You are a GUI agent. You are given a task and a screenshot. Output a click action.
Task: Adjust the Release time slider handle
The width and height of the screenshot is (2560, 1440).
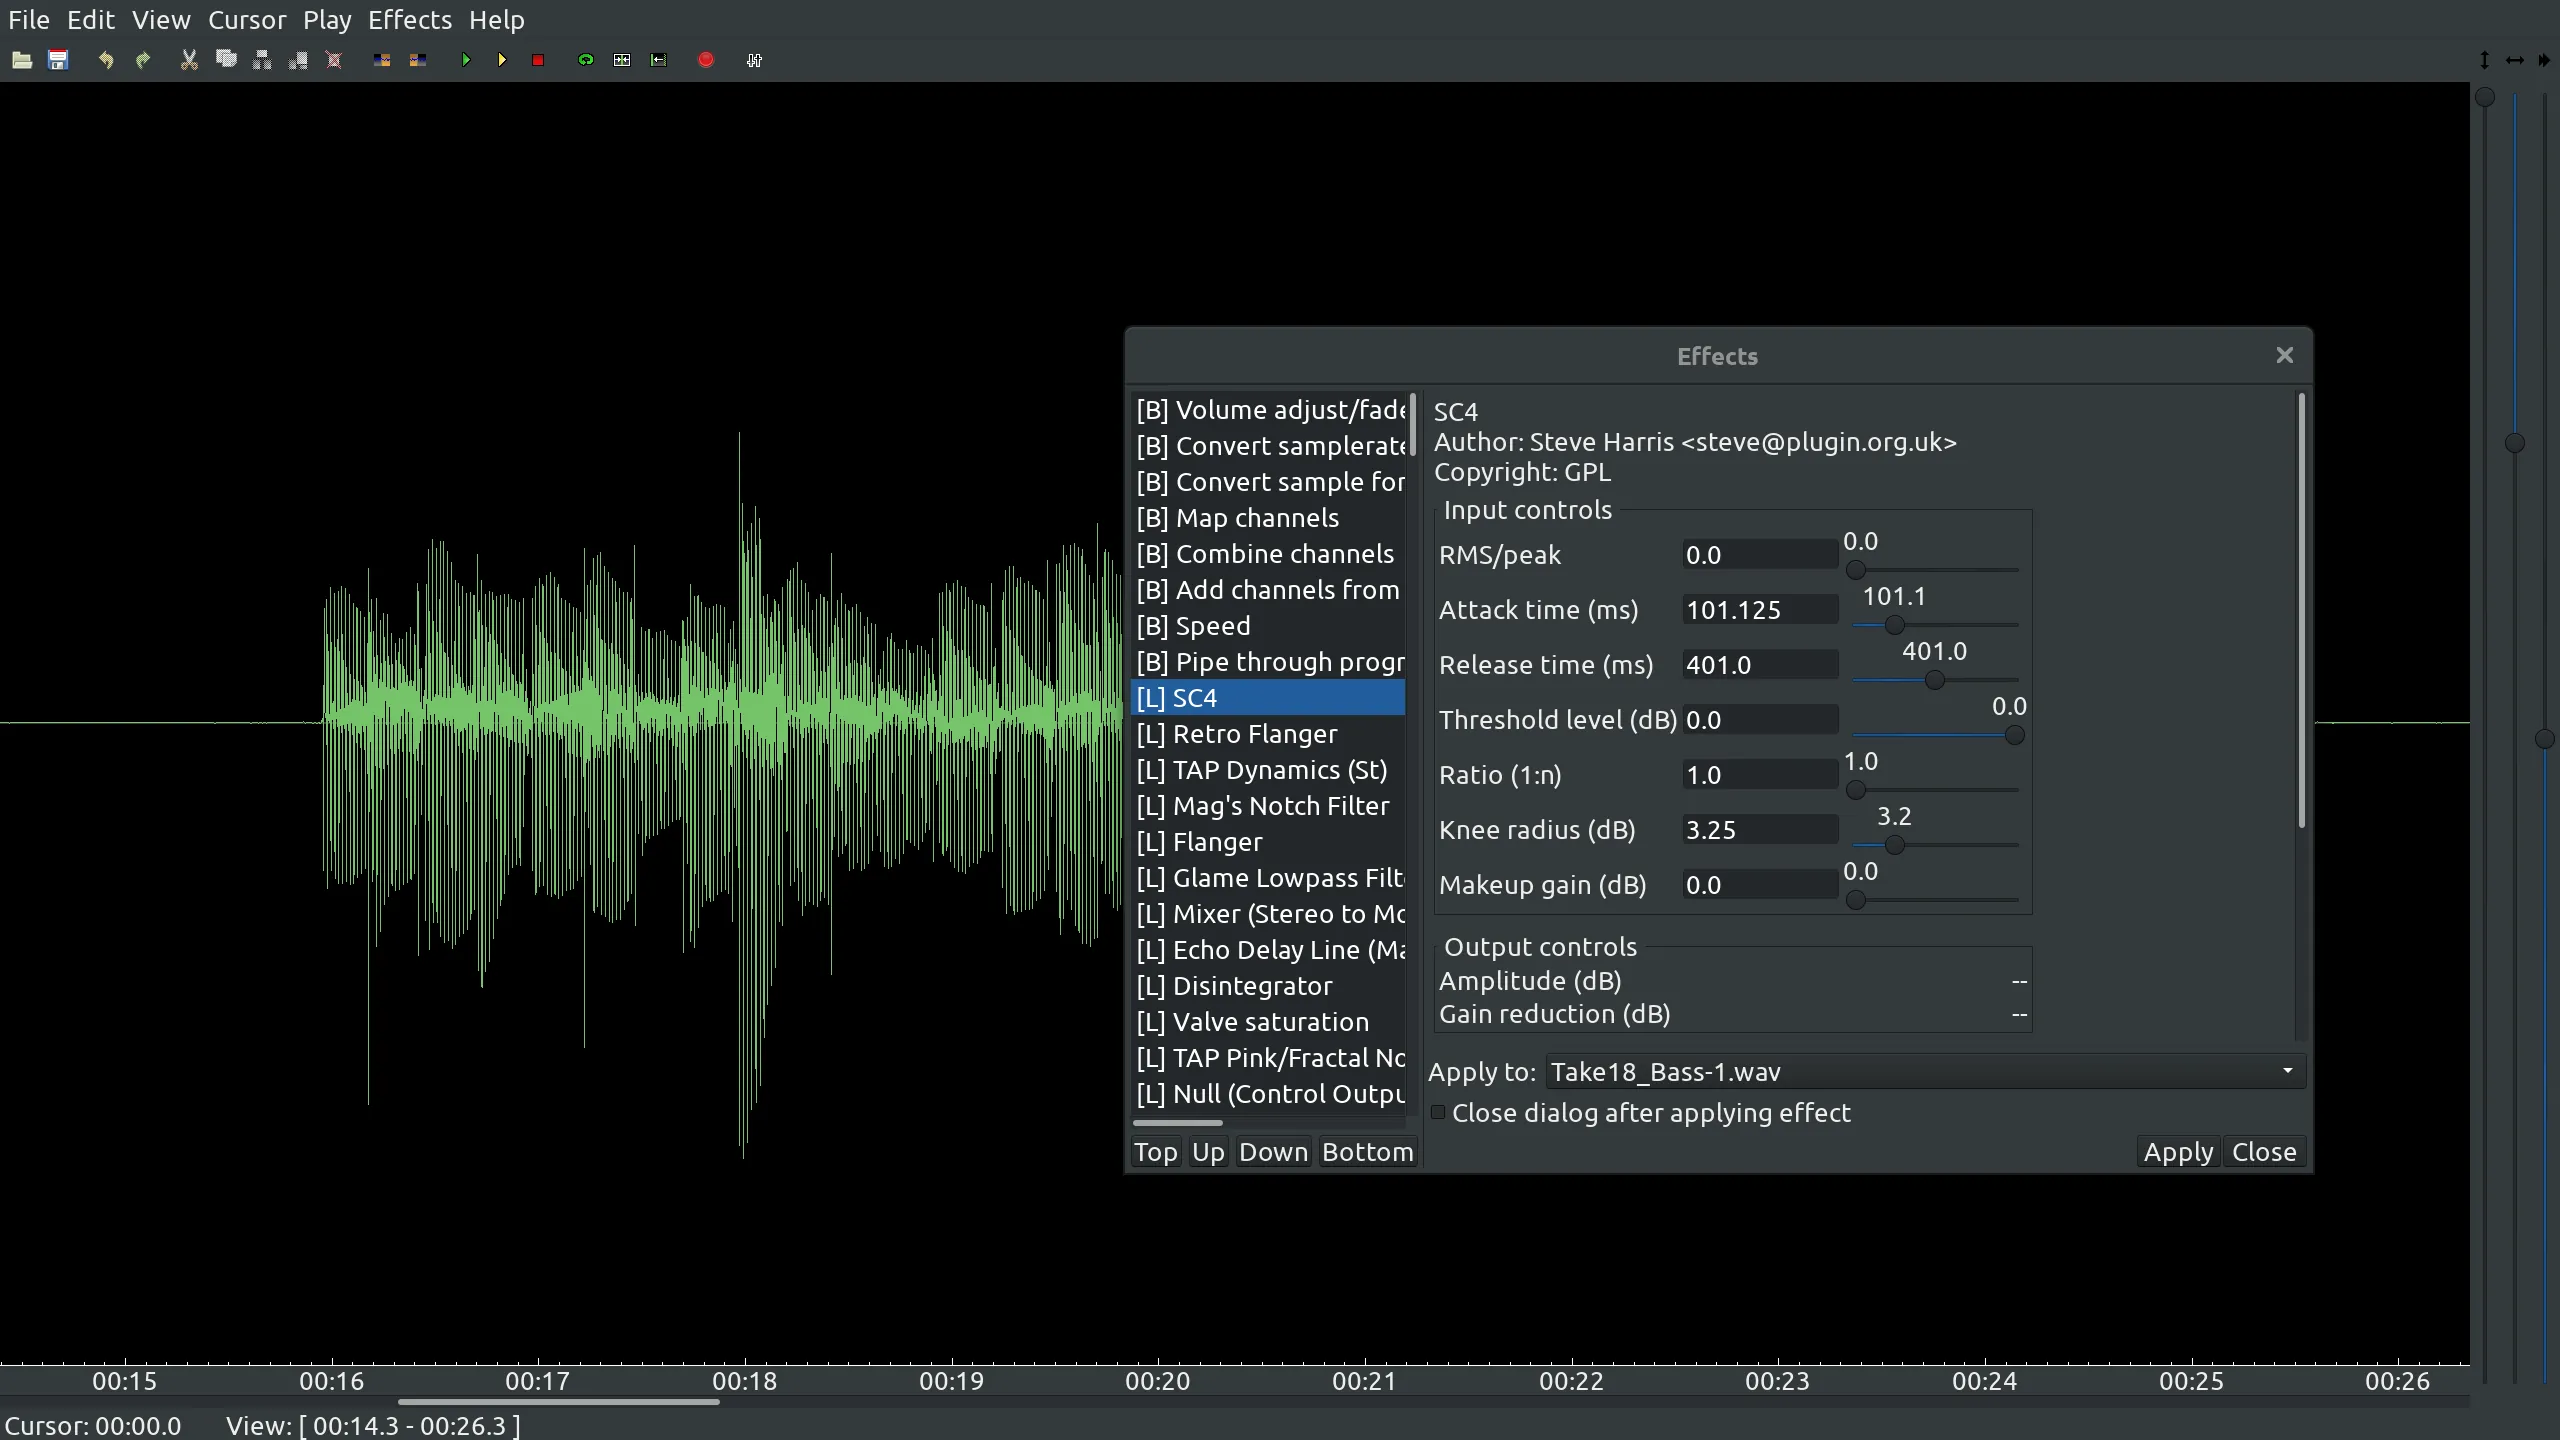[1935, 681]
